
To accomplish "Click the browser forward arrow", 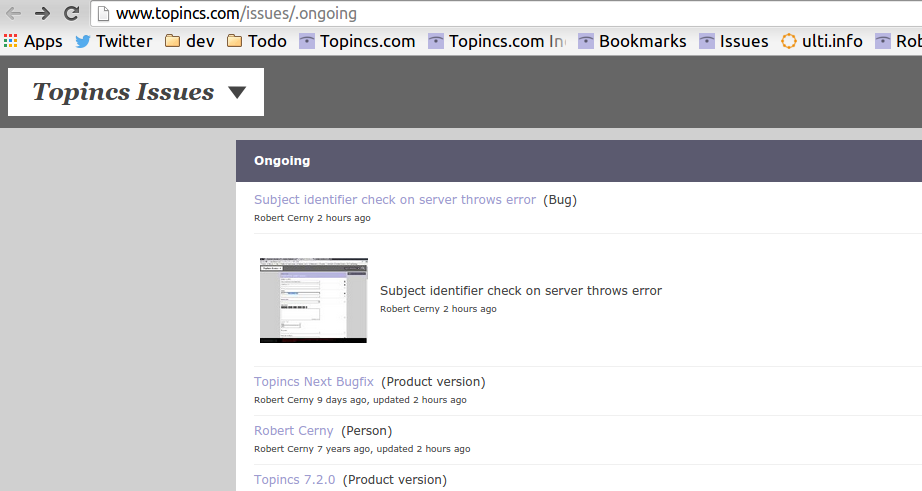I will pyautogui.click(x=42, y=14).
